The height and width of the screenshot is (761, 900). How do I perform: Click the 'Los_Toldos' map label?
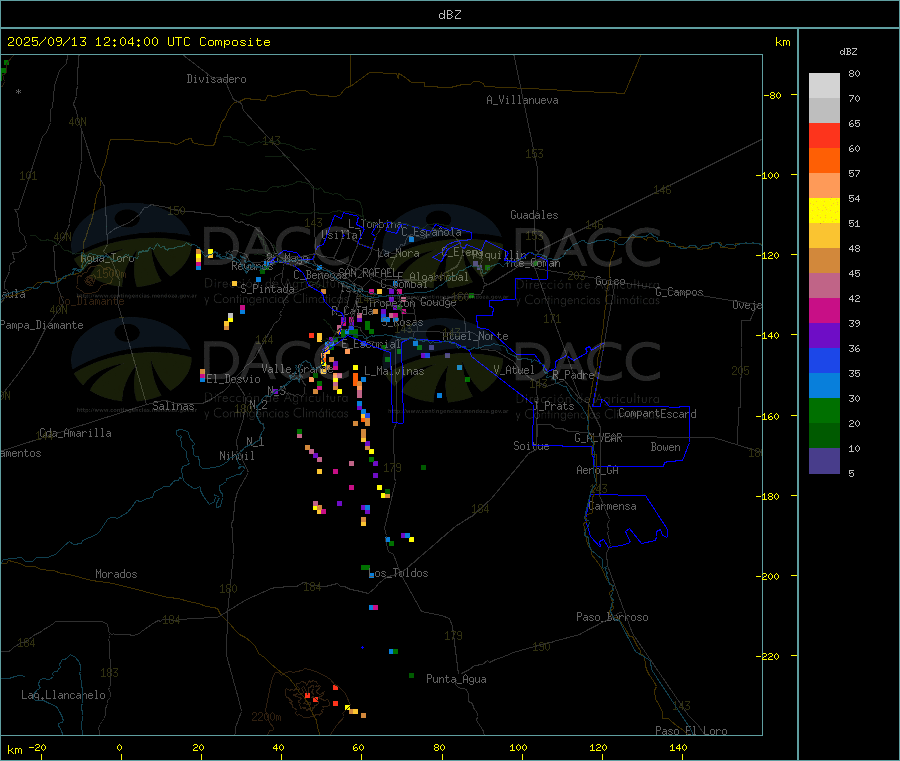click(398, 573)
